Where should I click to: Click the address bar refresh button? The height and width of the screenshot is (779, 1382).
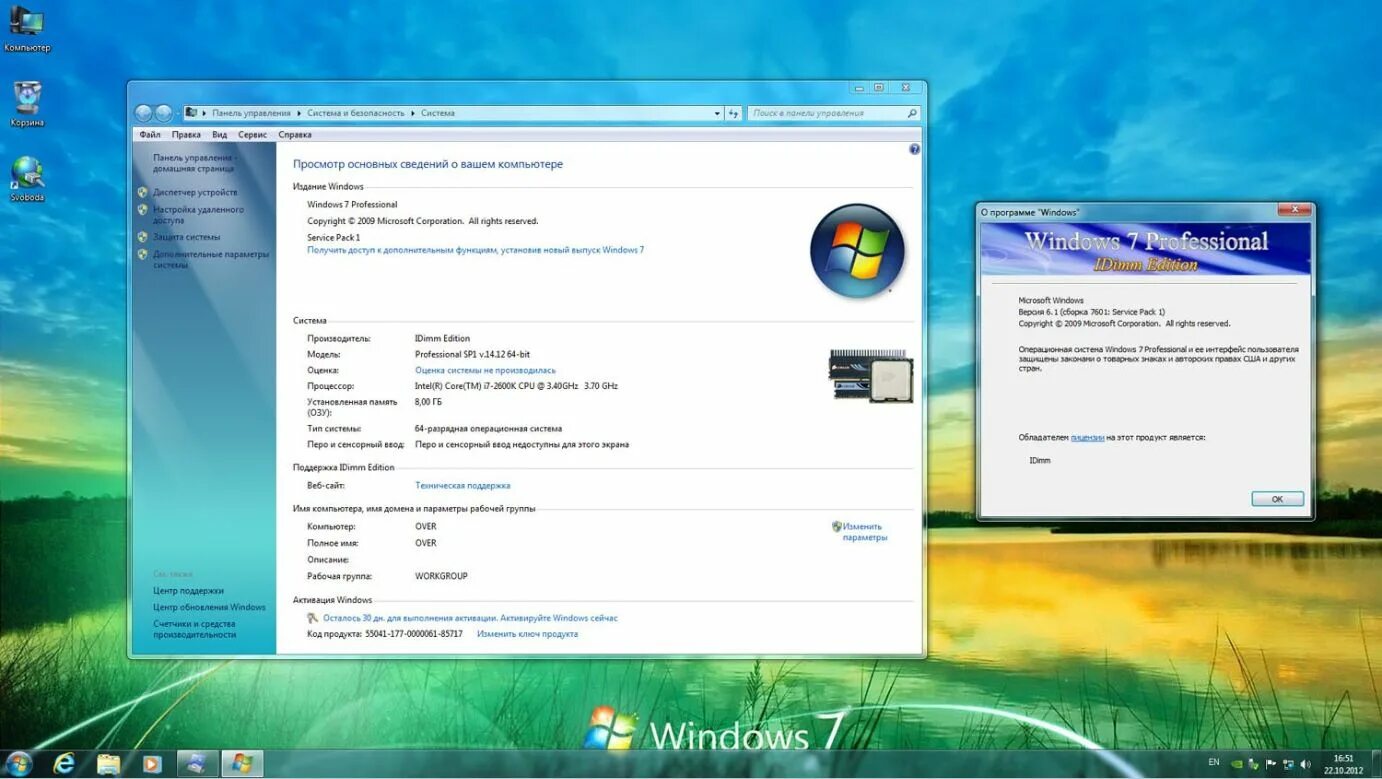(733, 113)
